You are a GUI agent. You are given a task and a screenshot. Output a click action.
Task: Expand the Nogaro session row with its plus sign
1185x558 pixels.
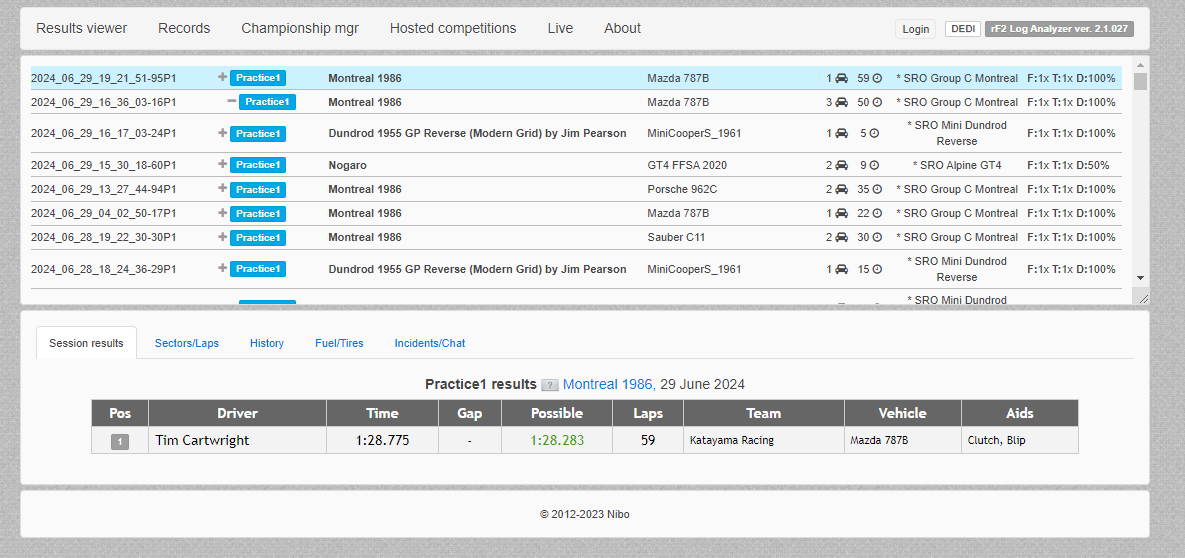[x=223, y=165]
